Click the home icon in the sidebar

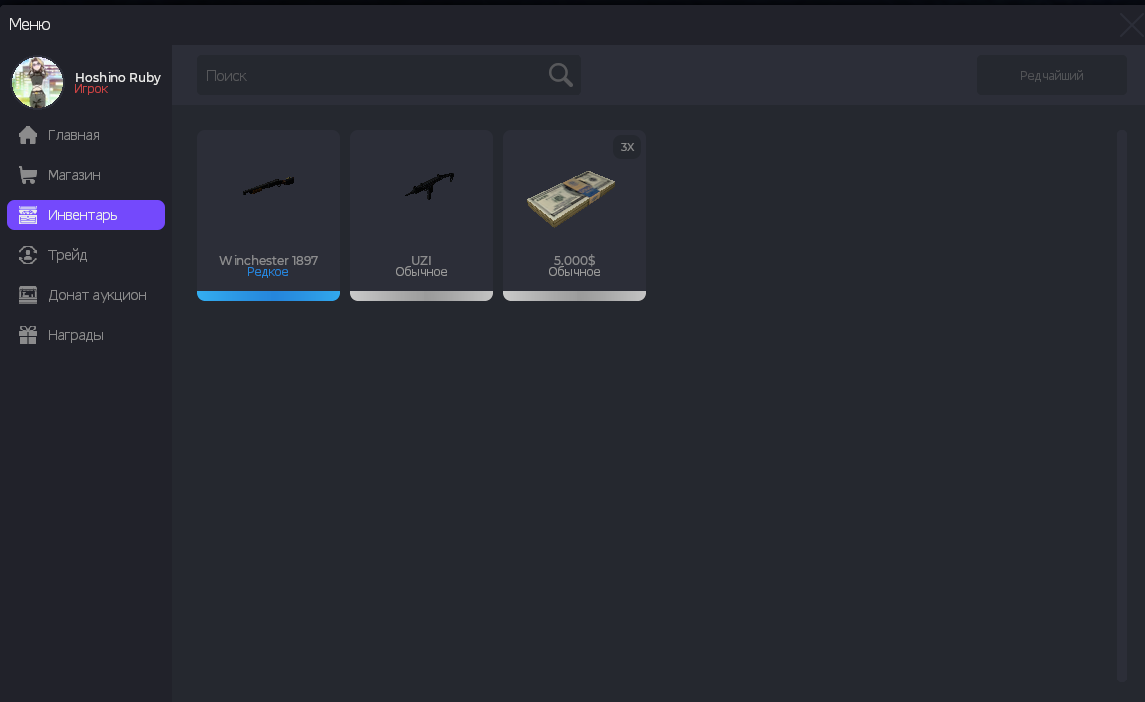click(x=28, y=135)
